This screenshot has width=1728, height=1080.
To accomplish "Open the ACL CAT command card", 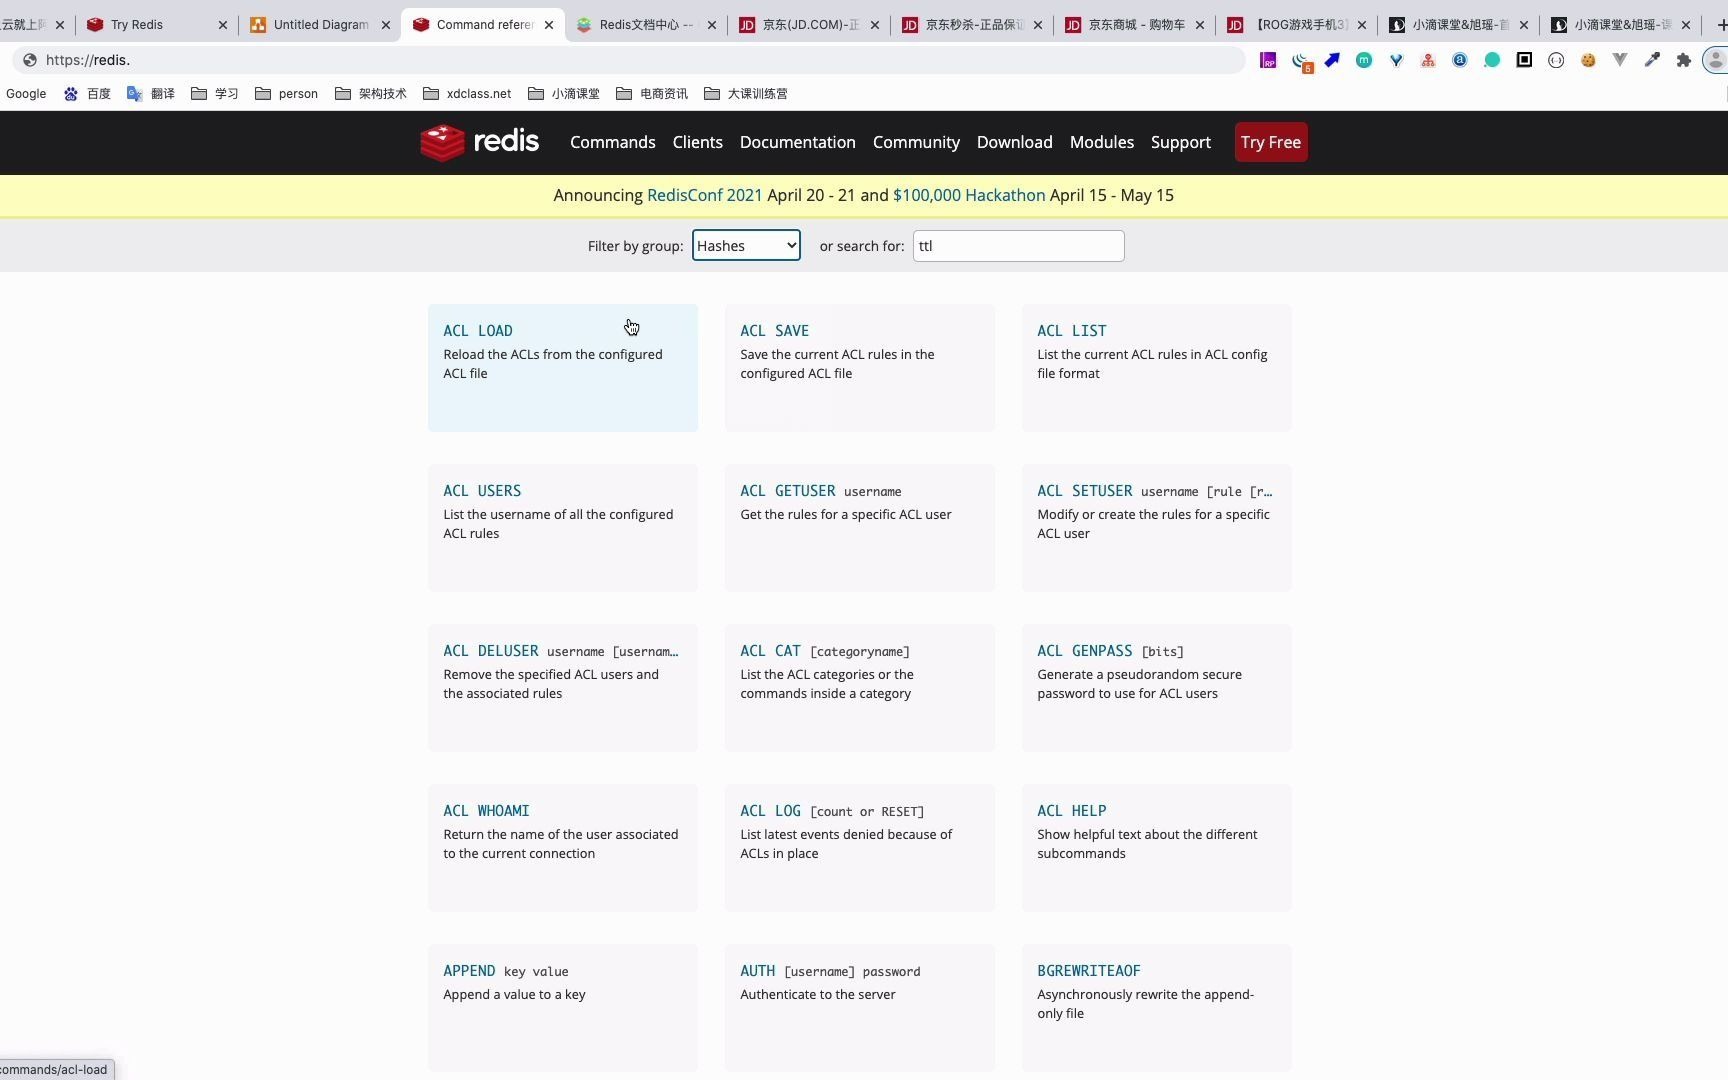I will point(860,688).
